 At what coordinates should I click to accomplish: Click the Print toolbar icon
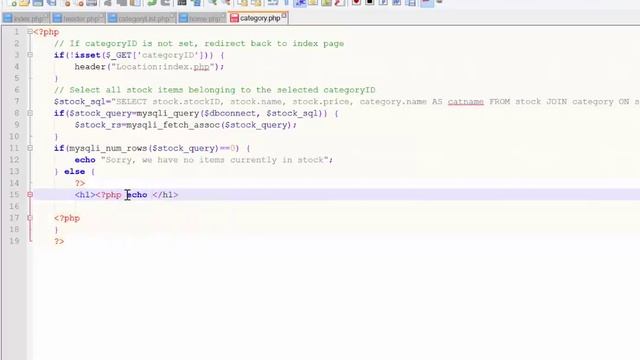pos(91,3)
